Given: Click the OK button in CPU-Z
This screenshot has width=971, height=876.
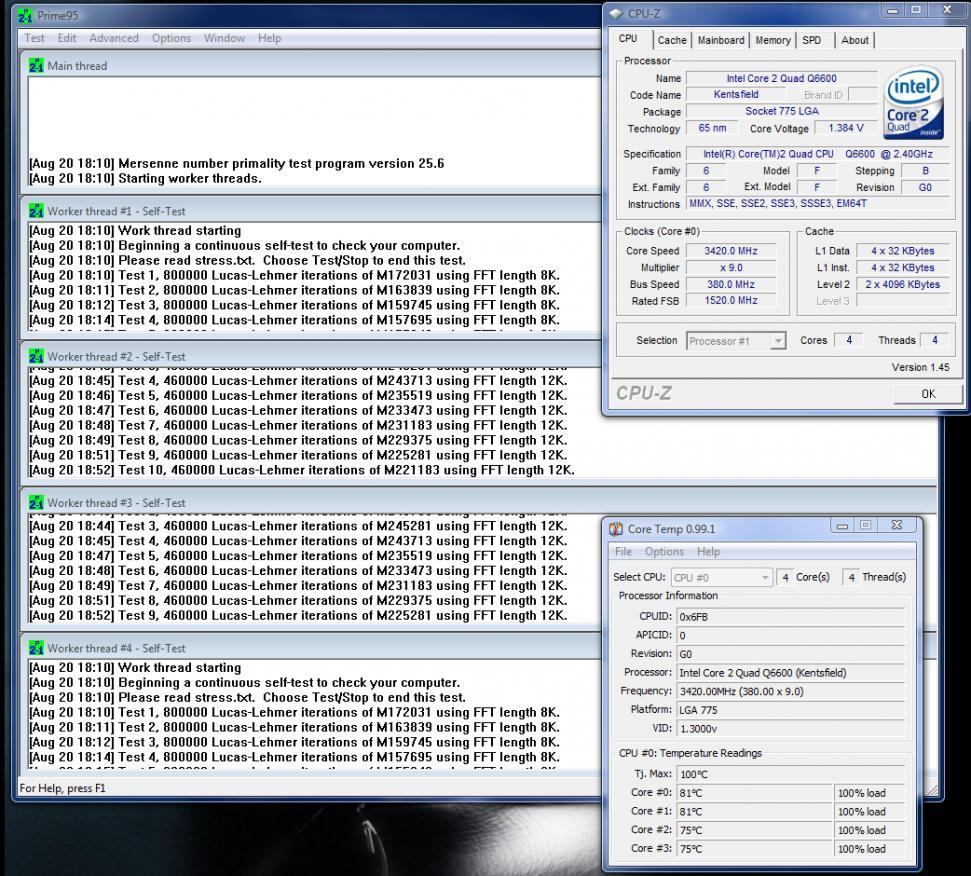Looking at the screenshot, I should (928, 394).
